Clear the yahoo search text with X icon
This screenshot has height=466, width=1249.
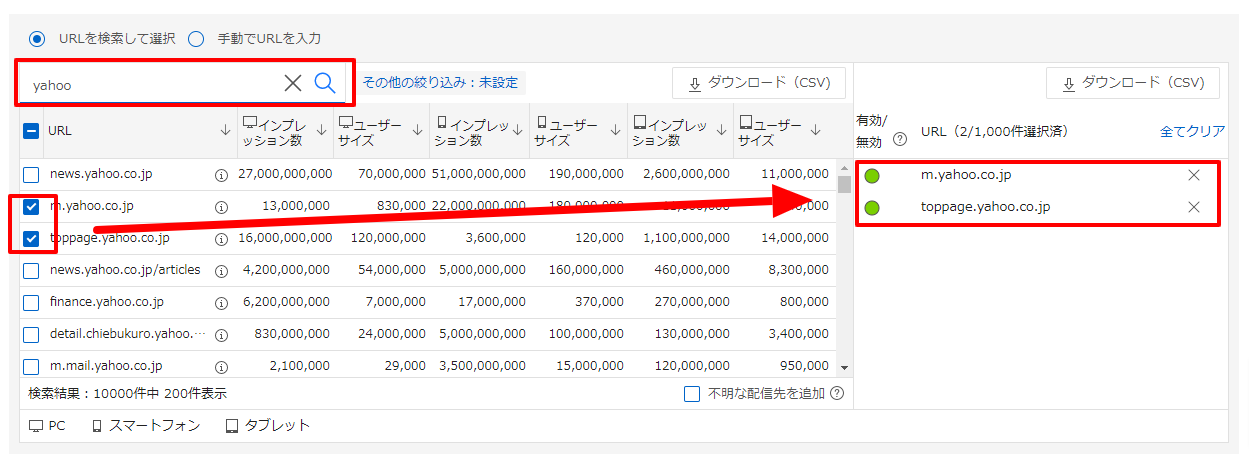[292, 83]
